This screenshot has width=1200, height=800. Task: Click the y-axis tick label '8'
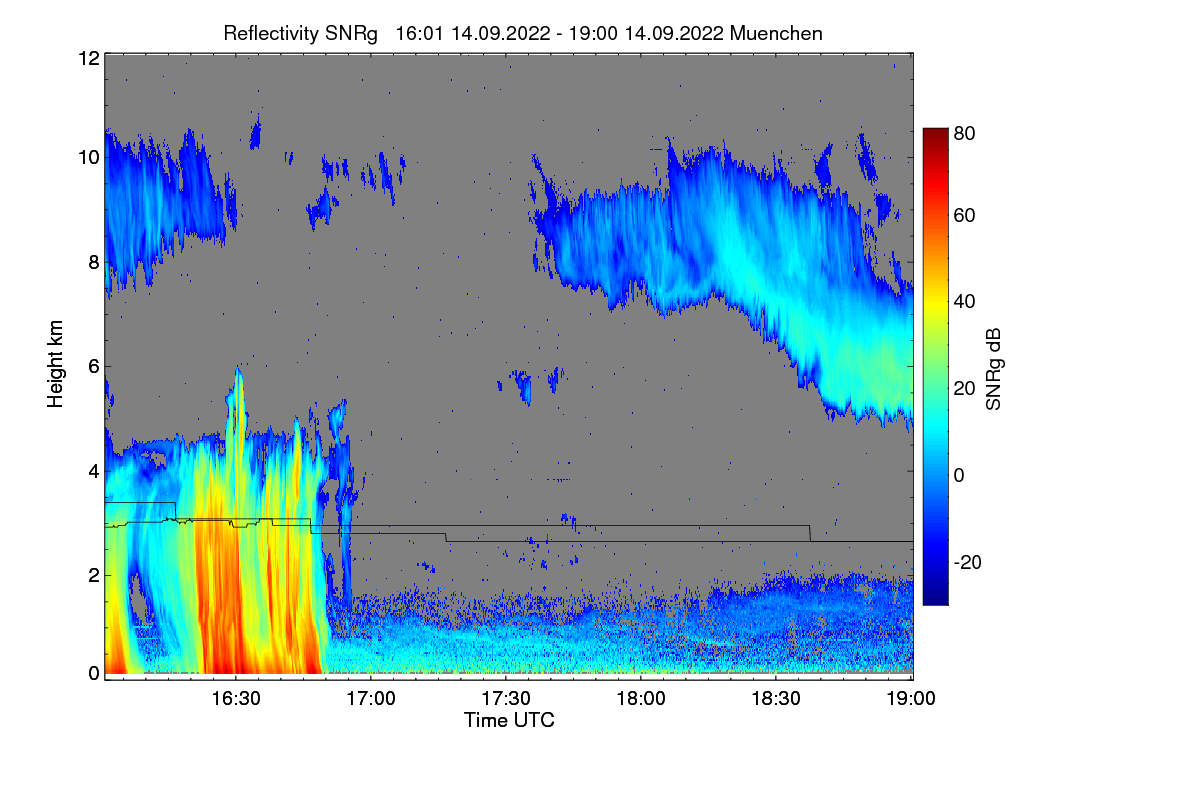pos(92,262)
